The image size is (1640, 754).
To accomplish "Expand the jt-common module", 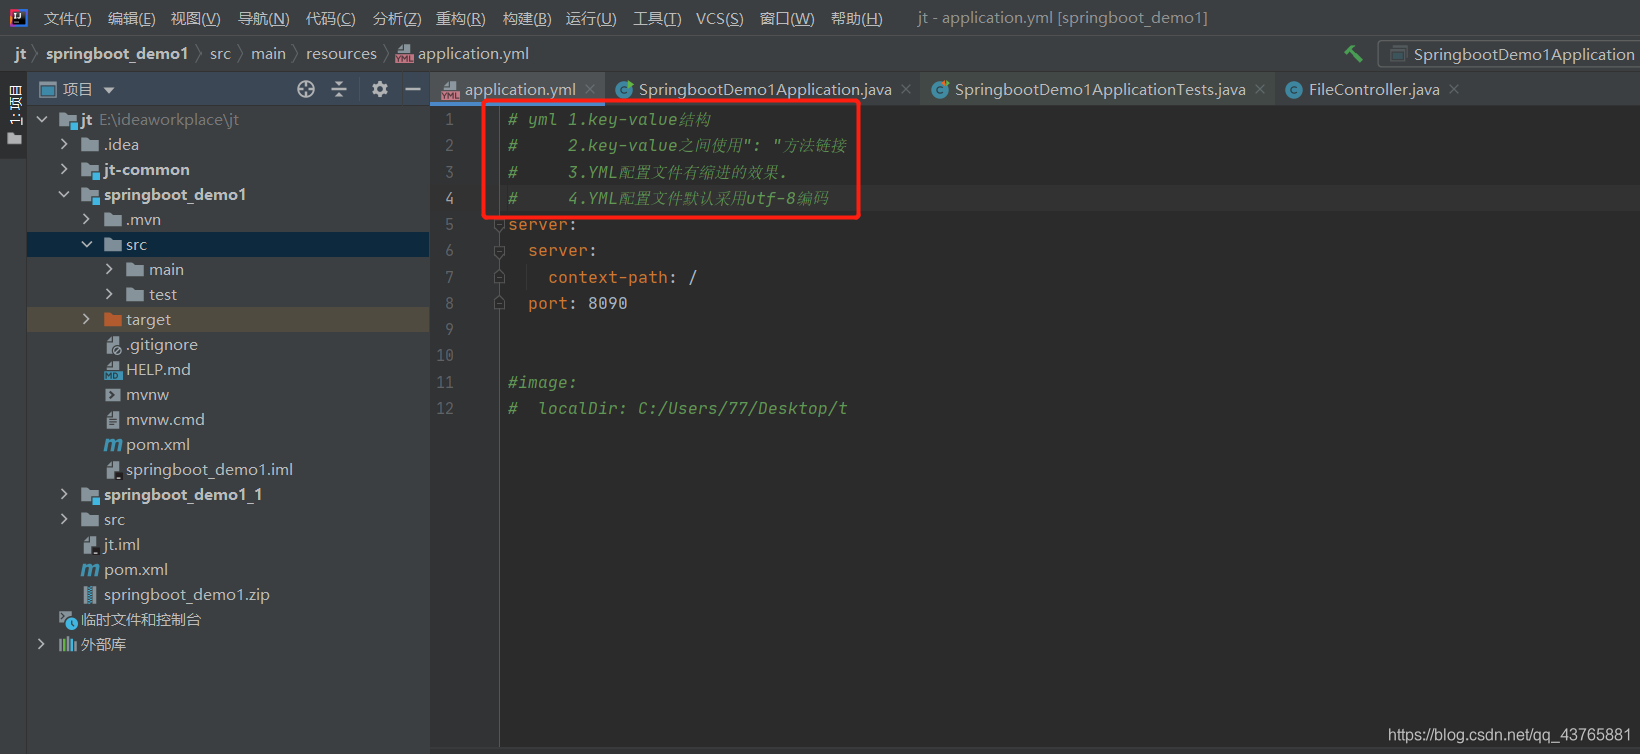I will tap(64, 170).
